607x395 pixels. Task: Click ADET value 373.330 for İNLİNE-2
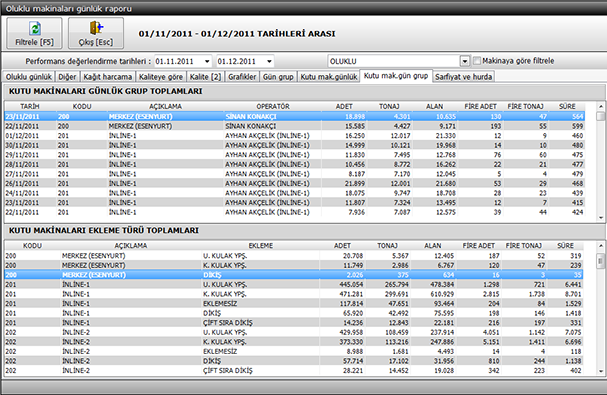352,342
